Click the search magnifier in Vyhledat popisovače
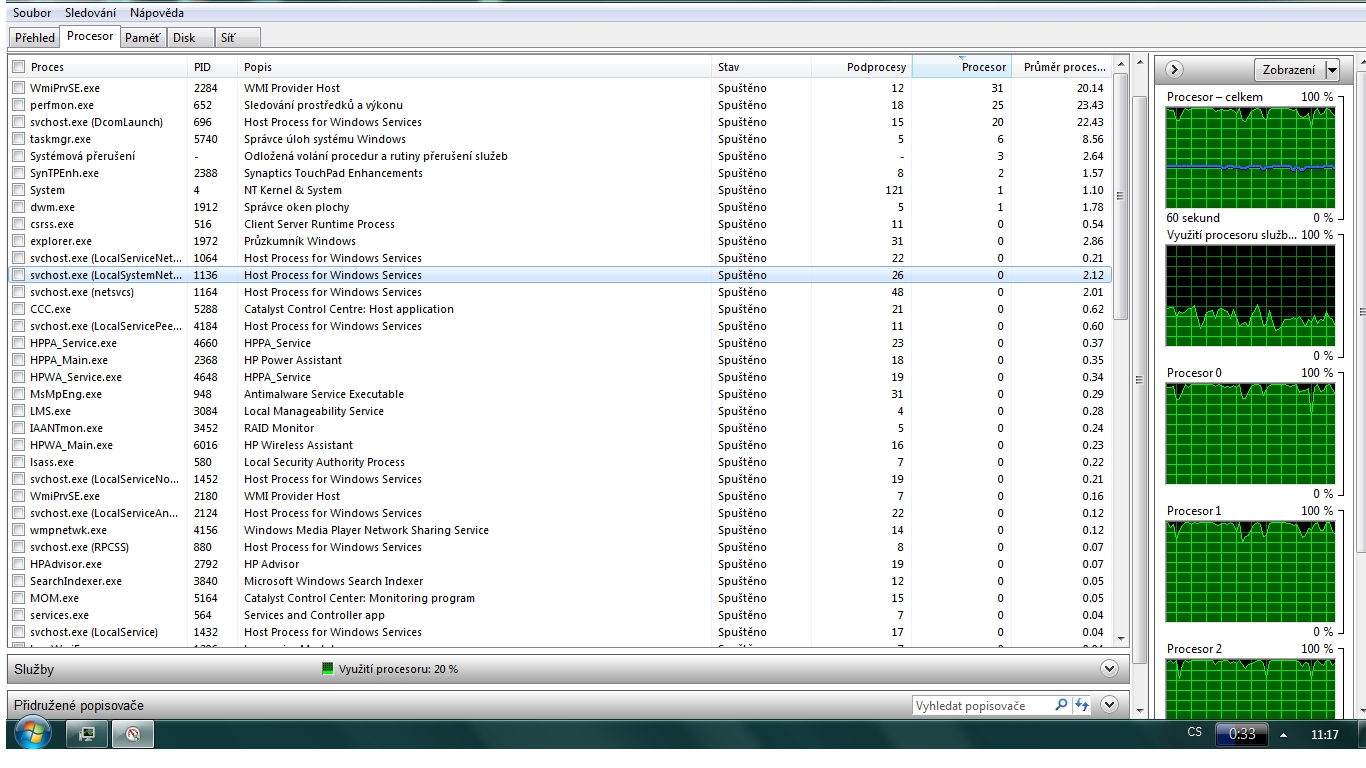Screen dimensions: 1366x768 [x=1061, y=706]
